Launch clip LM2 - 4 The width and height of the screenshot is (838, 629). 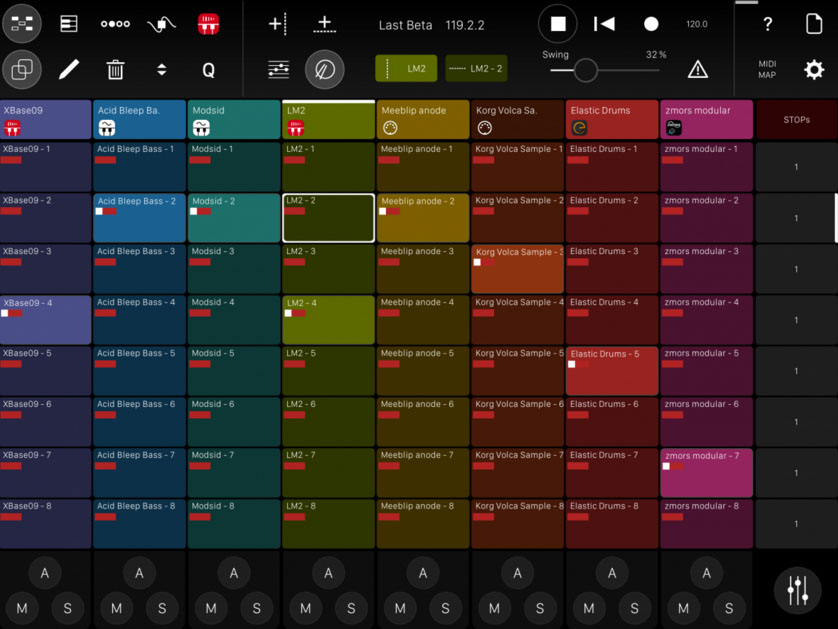[x=328, y=320]
